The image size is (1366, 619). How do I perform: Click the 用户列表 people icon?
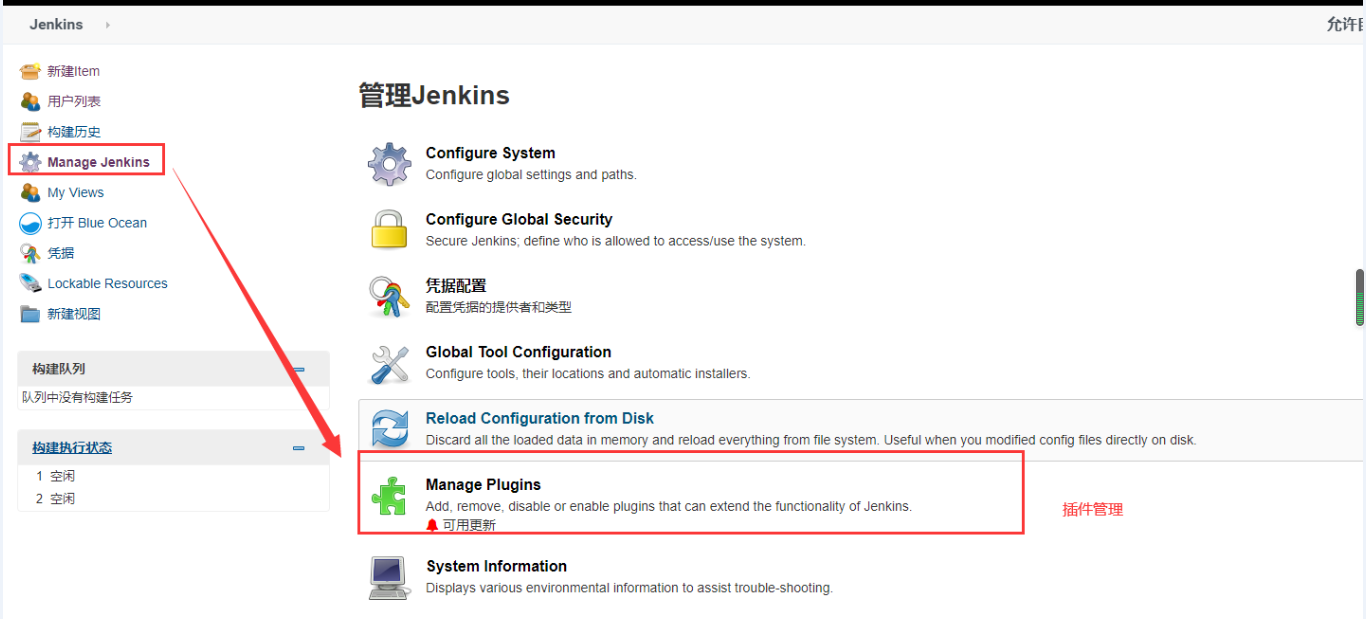pyautogui.click(x=30, y=101)
